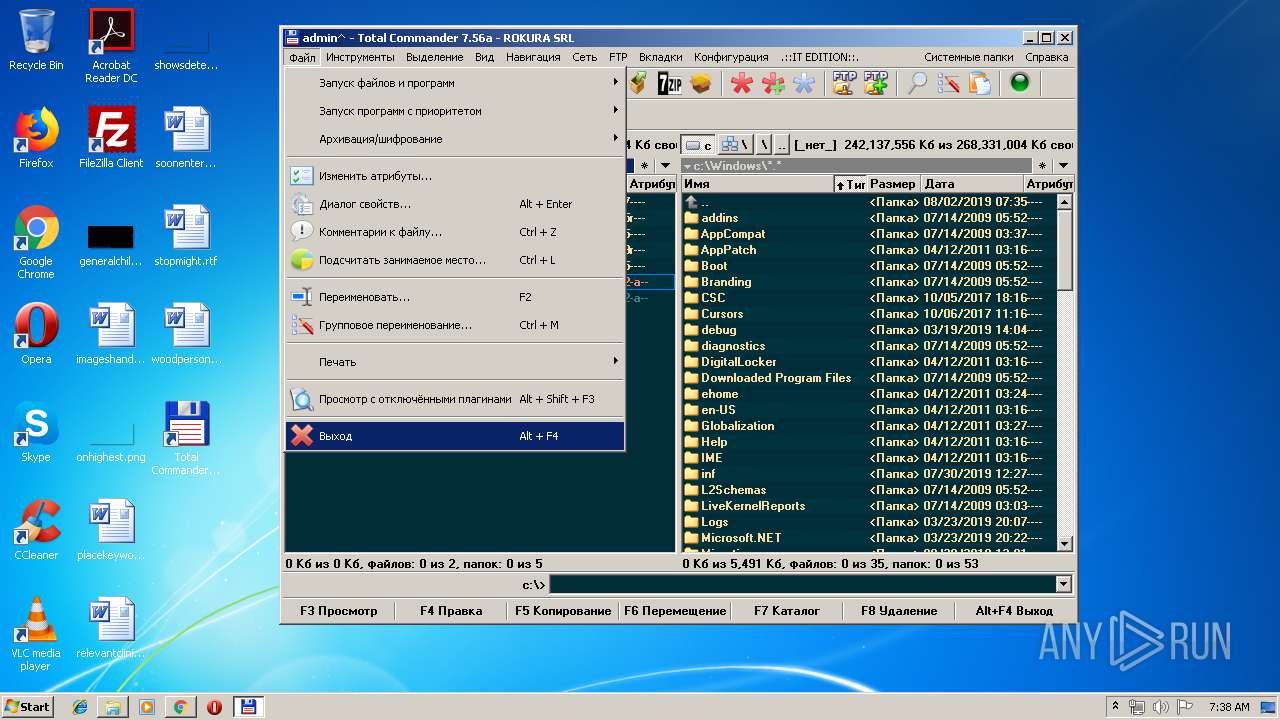Open Запуск программ с приоритетом submenu
The width and height of the screenshot is (1280, 720).
click(x=455, y=111)
